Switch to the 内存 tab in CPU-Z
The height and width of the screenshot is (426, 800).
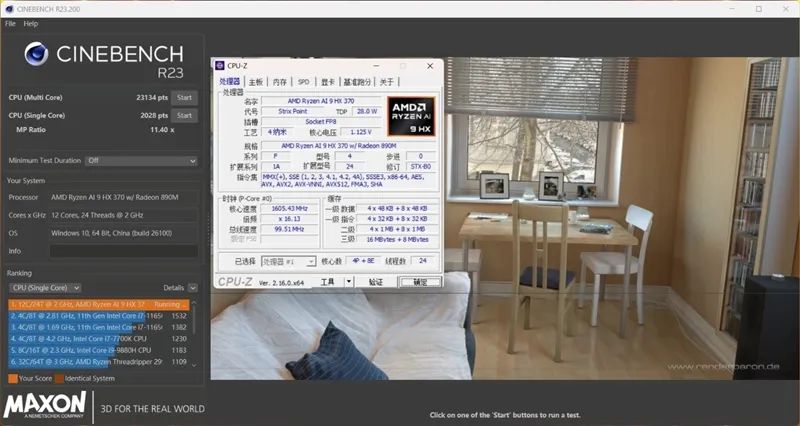(280, 81)
